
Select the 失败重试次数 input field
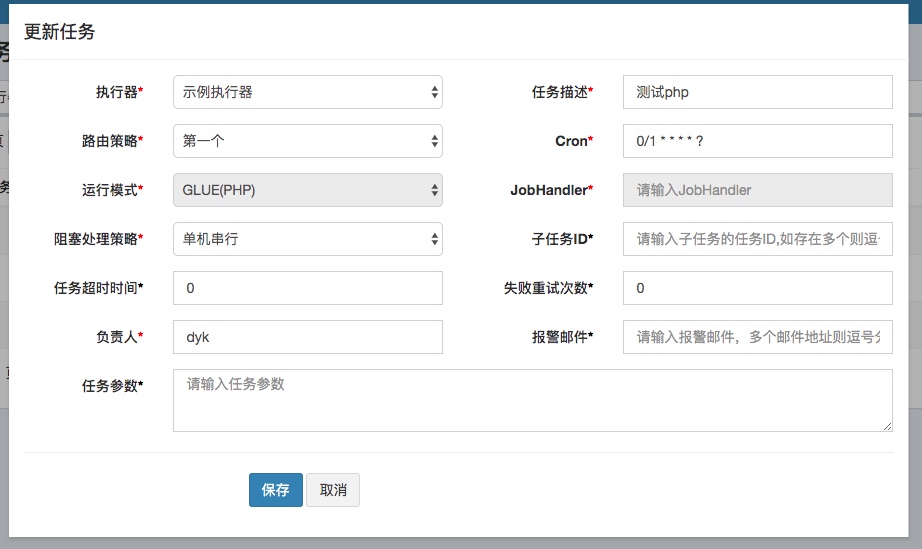[756, 288]
